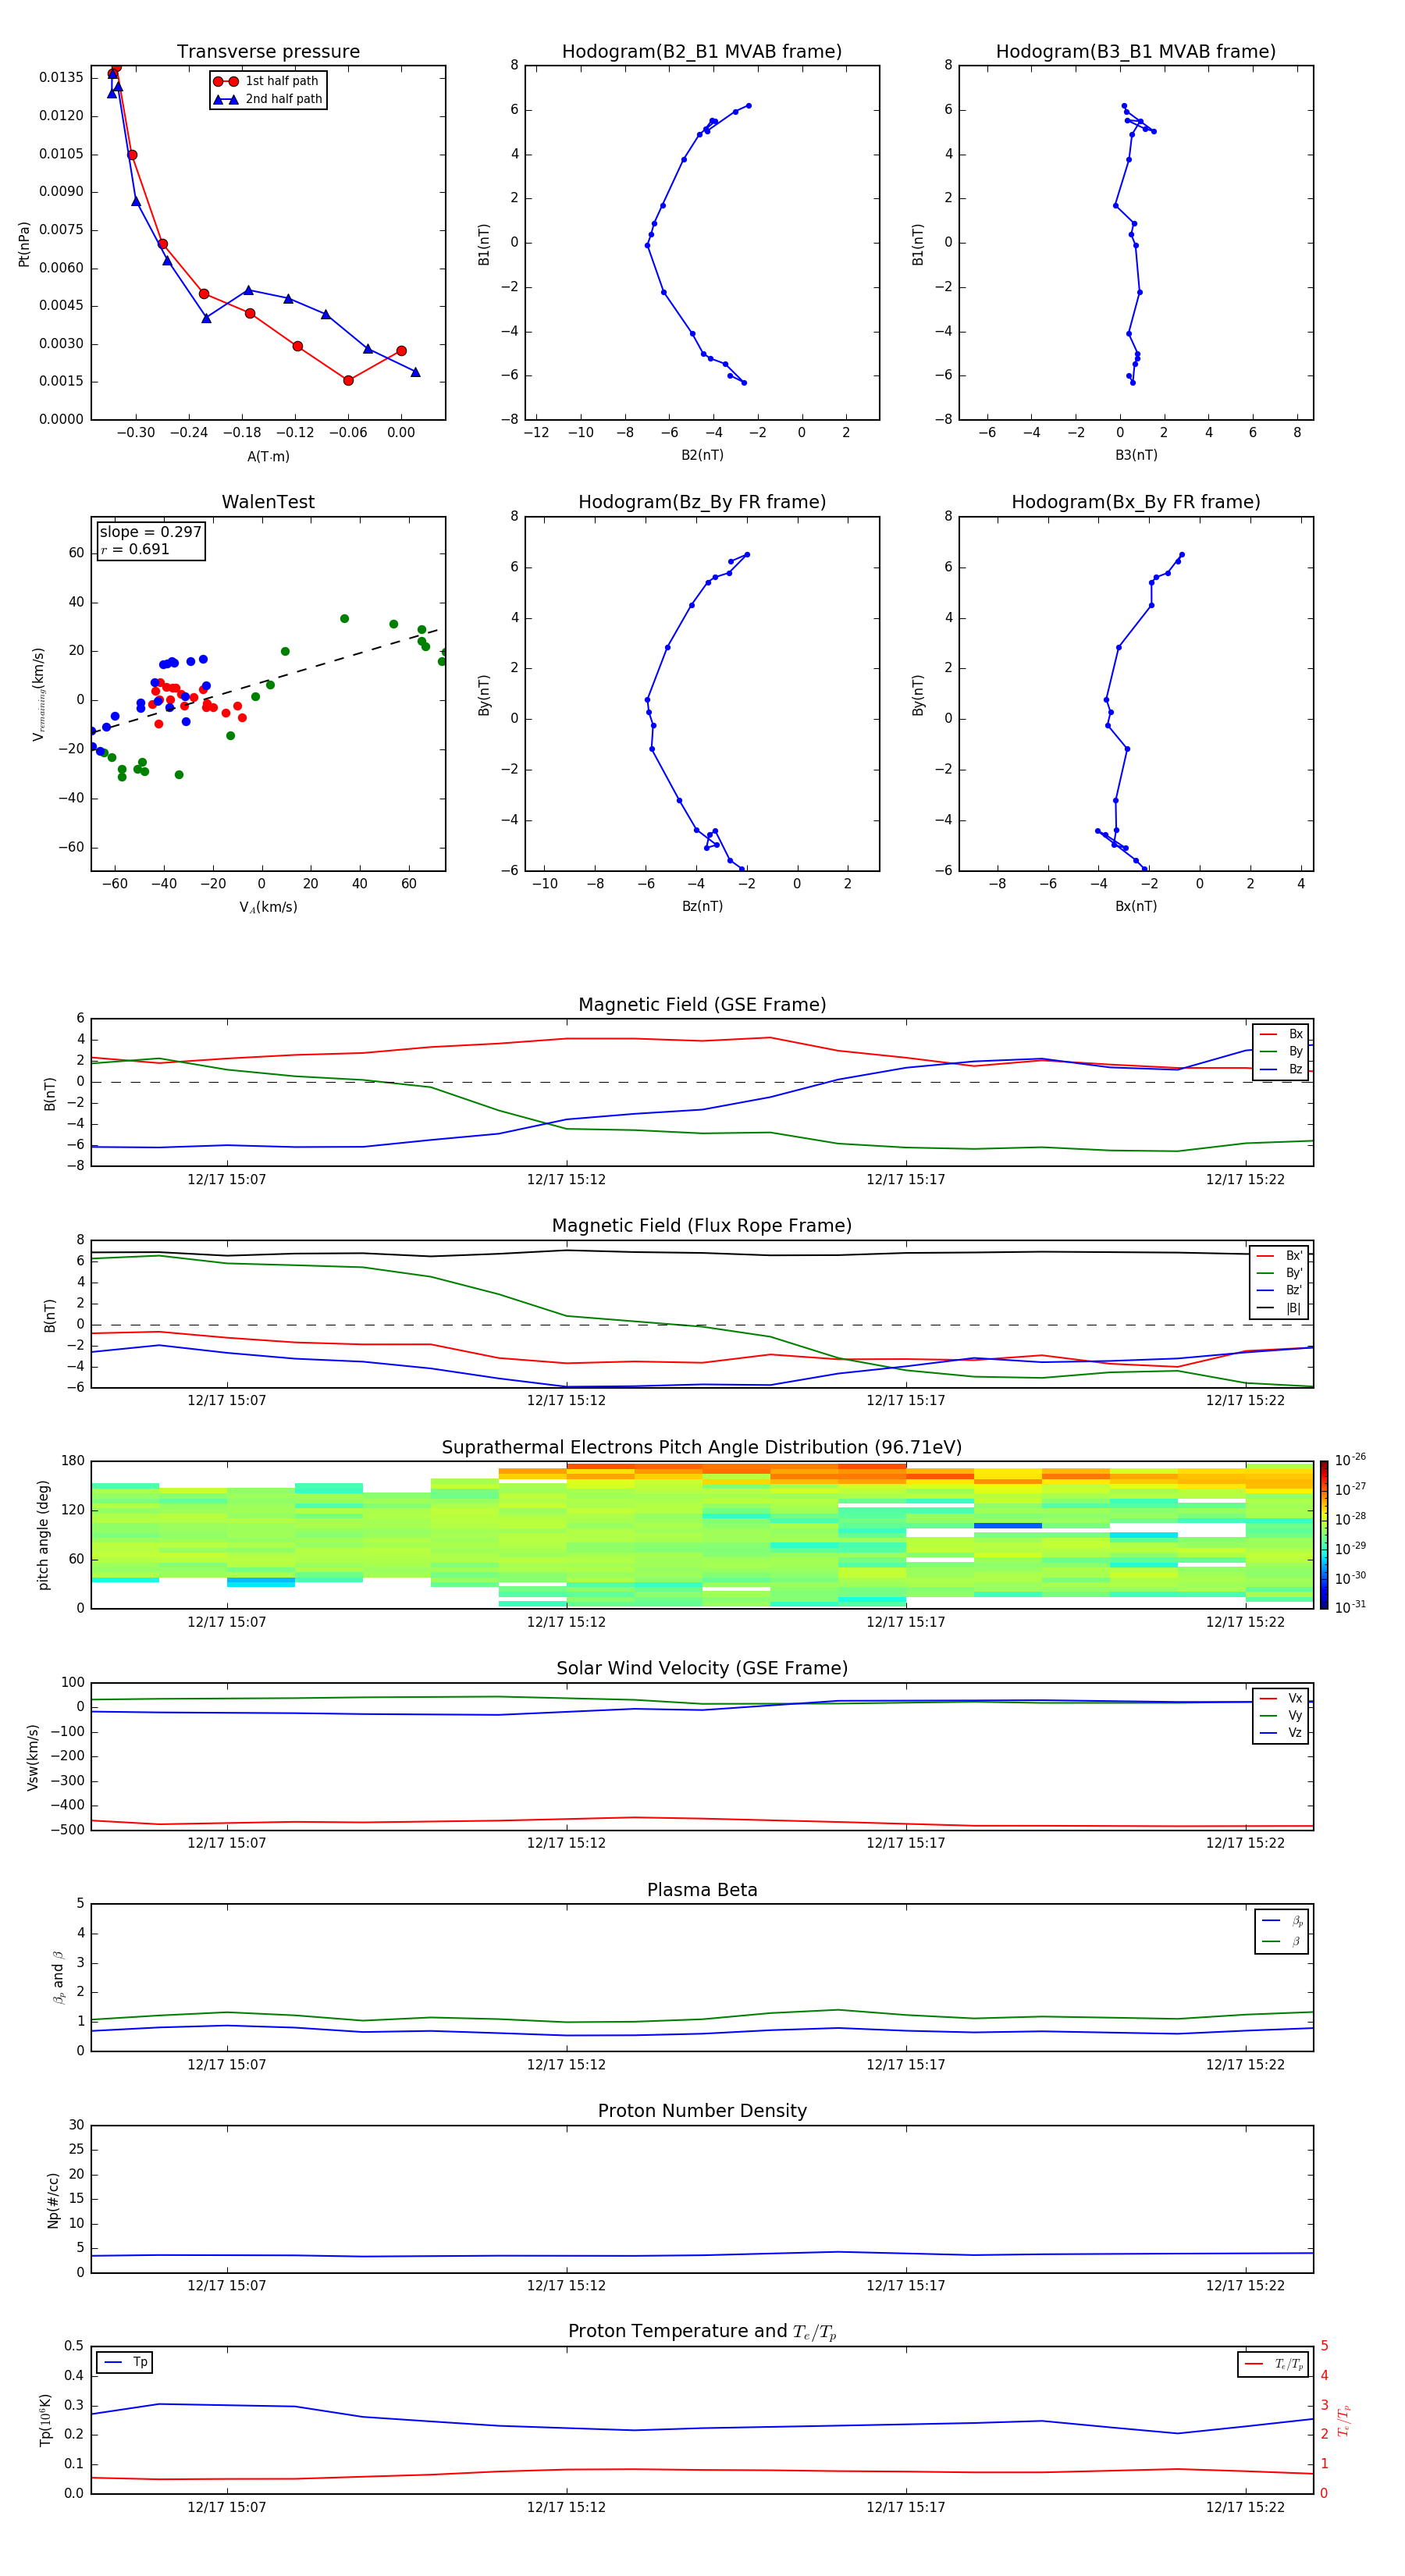Click the 'Hodogram(Bx_By FR frame)' title
This screenshot has height=2576, width=1405.
(x=1136, y=502)
